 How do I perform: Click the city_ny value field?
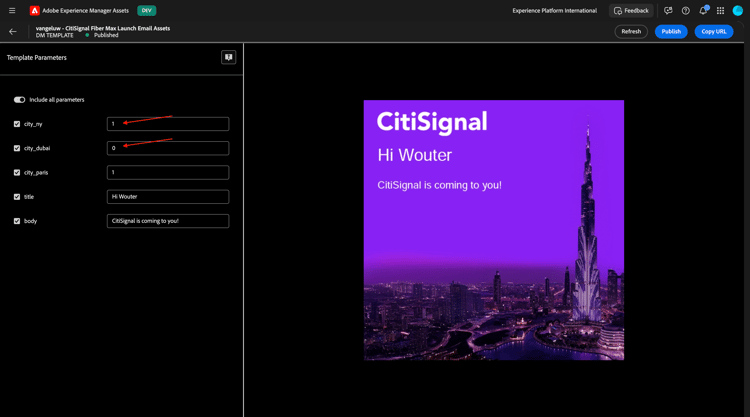point(168,124)
